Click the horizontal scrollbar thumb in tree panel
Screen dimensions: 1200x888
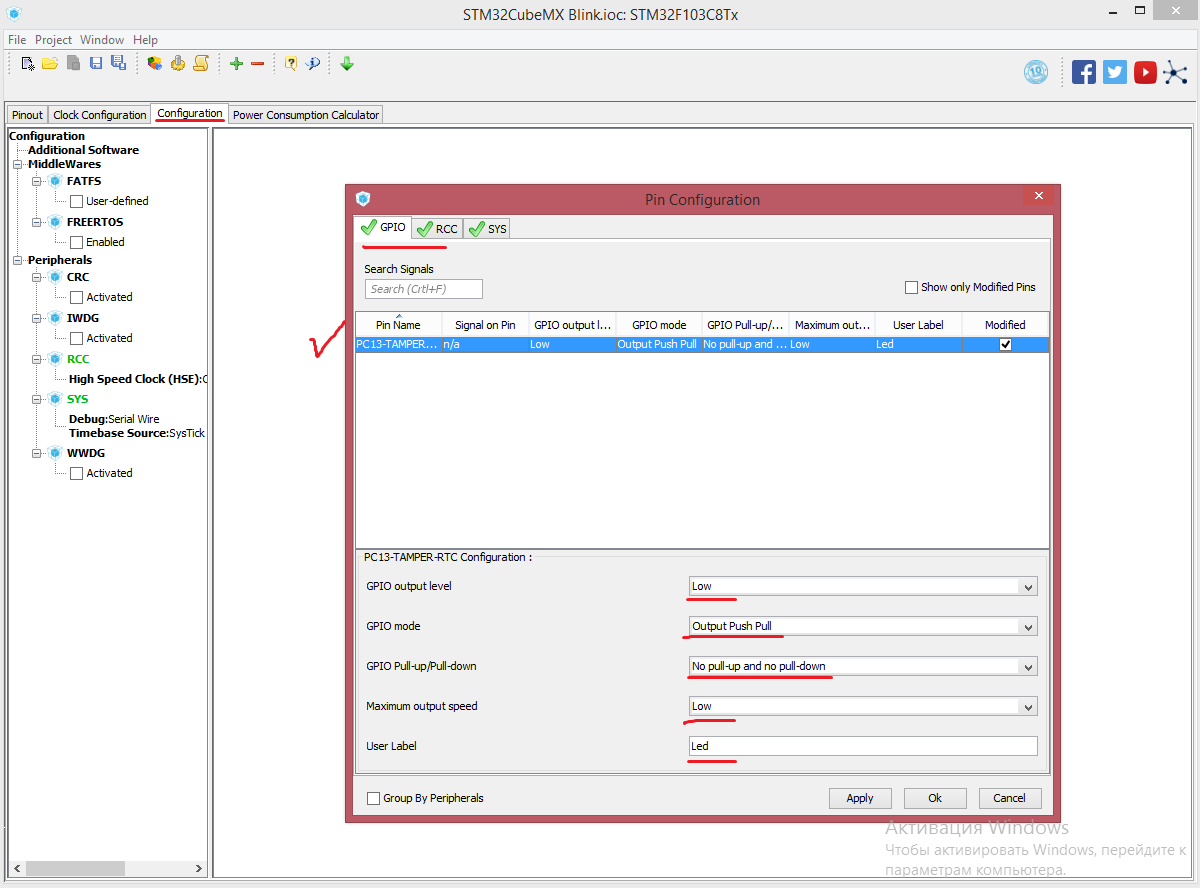pos(75,868)
